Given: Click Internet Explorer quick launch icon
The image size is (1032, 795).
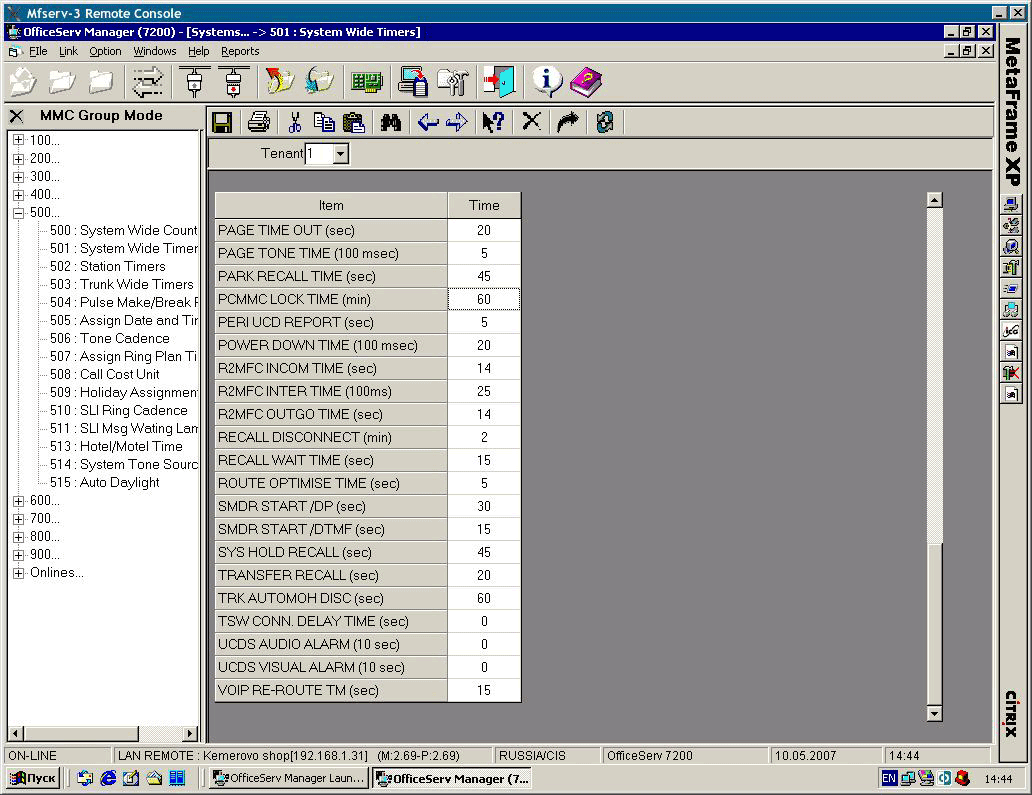Looking at the screenshot, I should pos(108,778).
